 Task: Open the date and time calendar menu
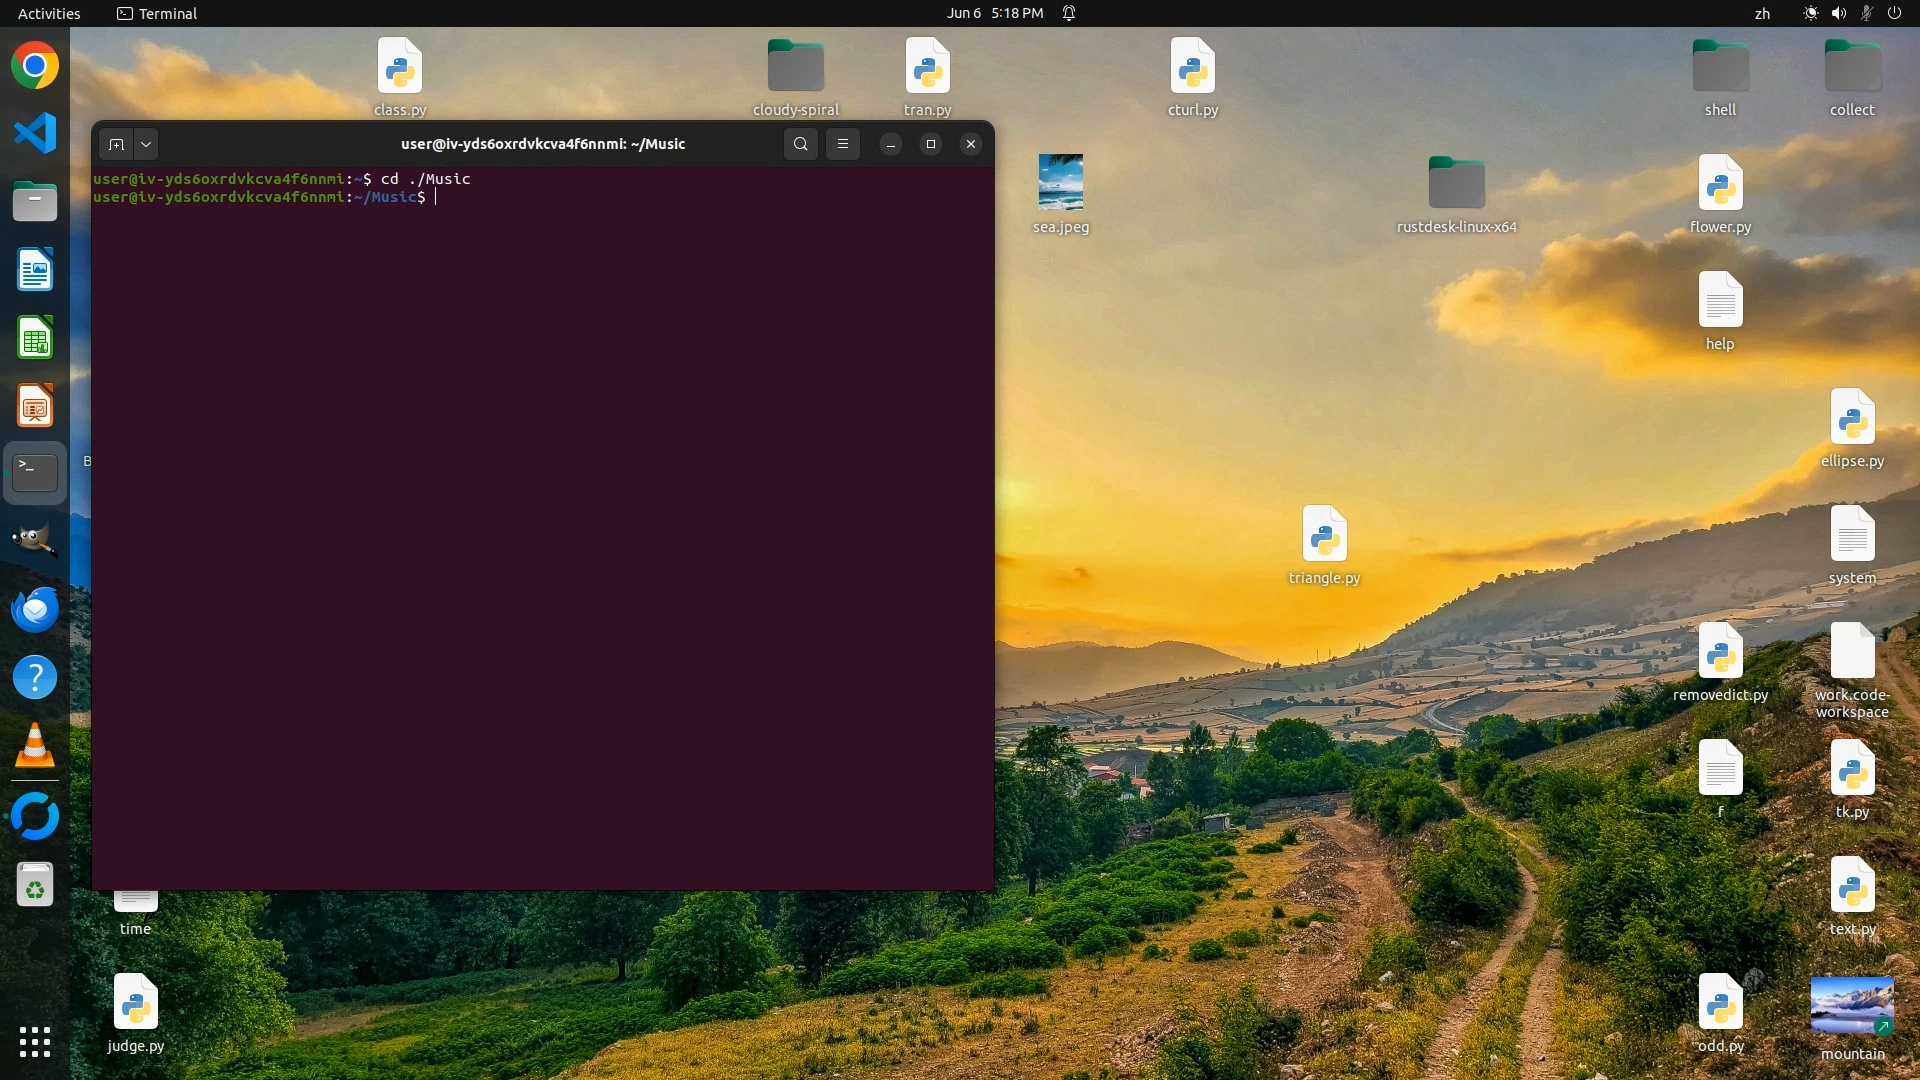[994, 13]
